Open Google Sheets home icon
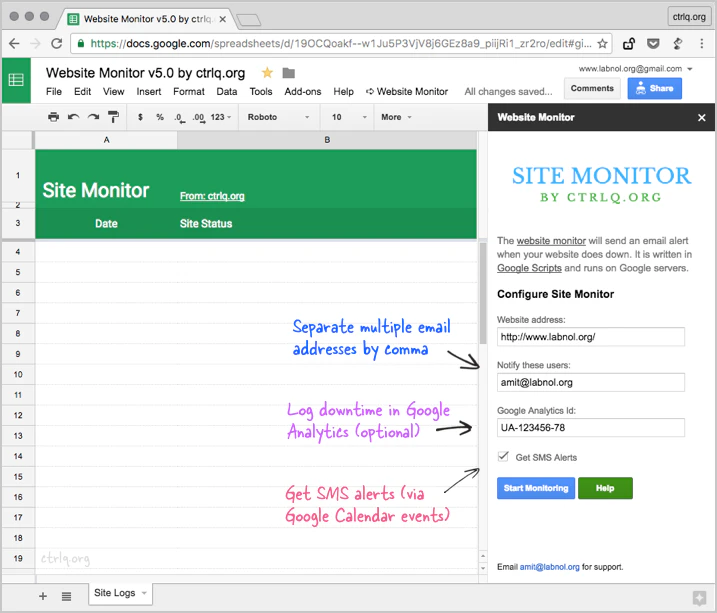 pyautogui.click(x=16, y=80)
